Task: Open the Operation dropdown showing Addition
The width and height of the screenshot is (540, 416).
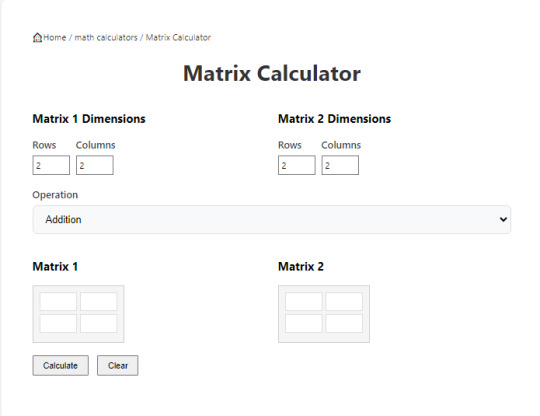Action: tap(272, 219)
